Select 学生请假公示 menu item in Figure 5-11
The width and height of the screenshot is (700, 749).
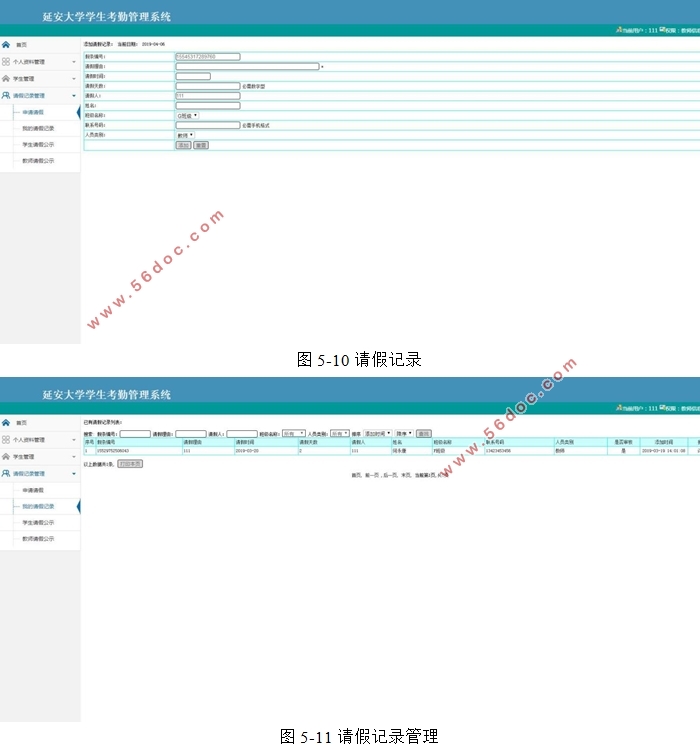(38, 523)
